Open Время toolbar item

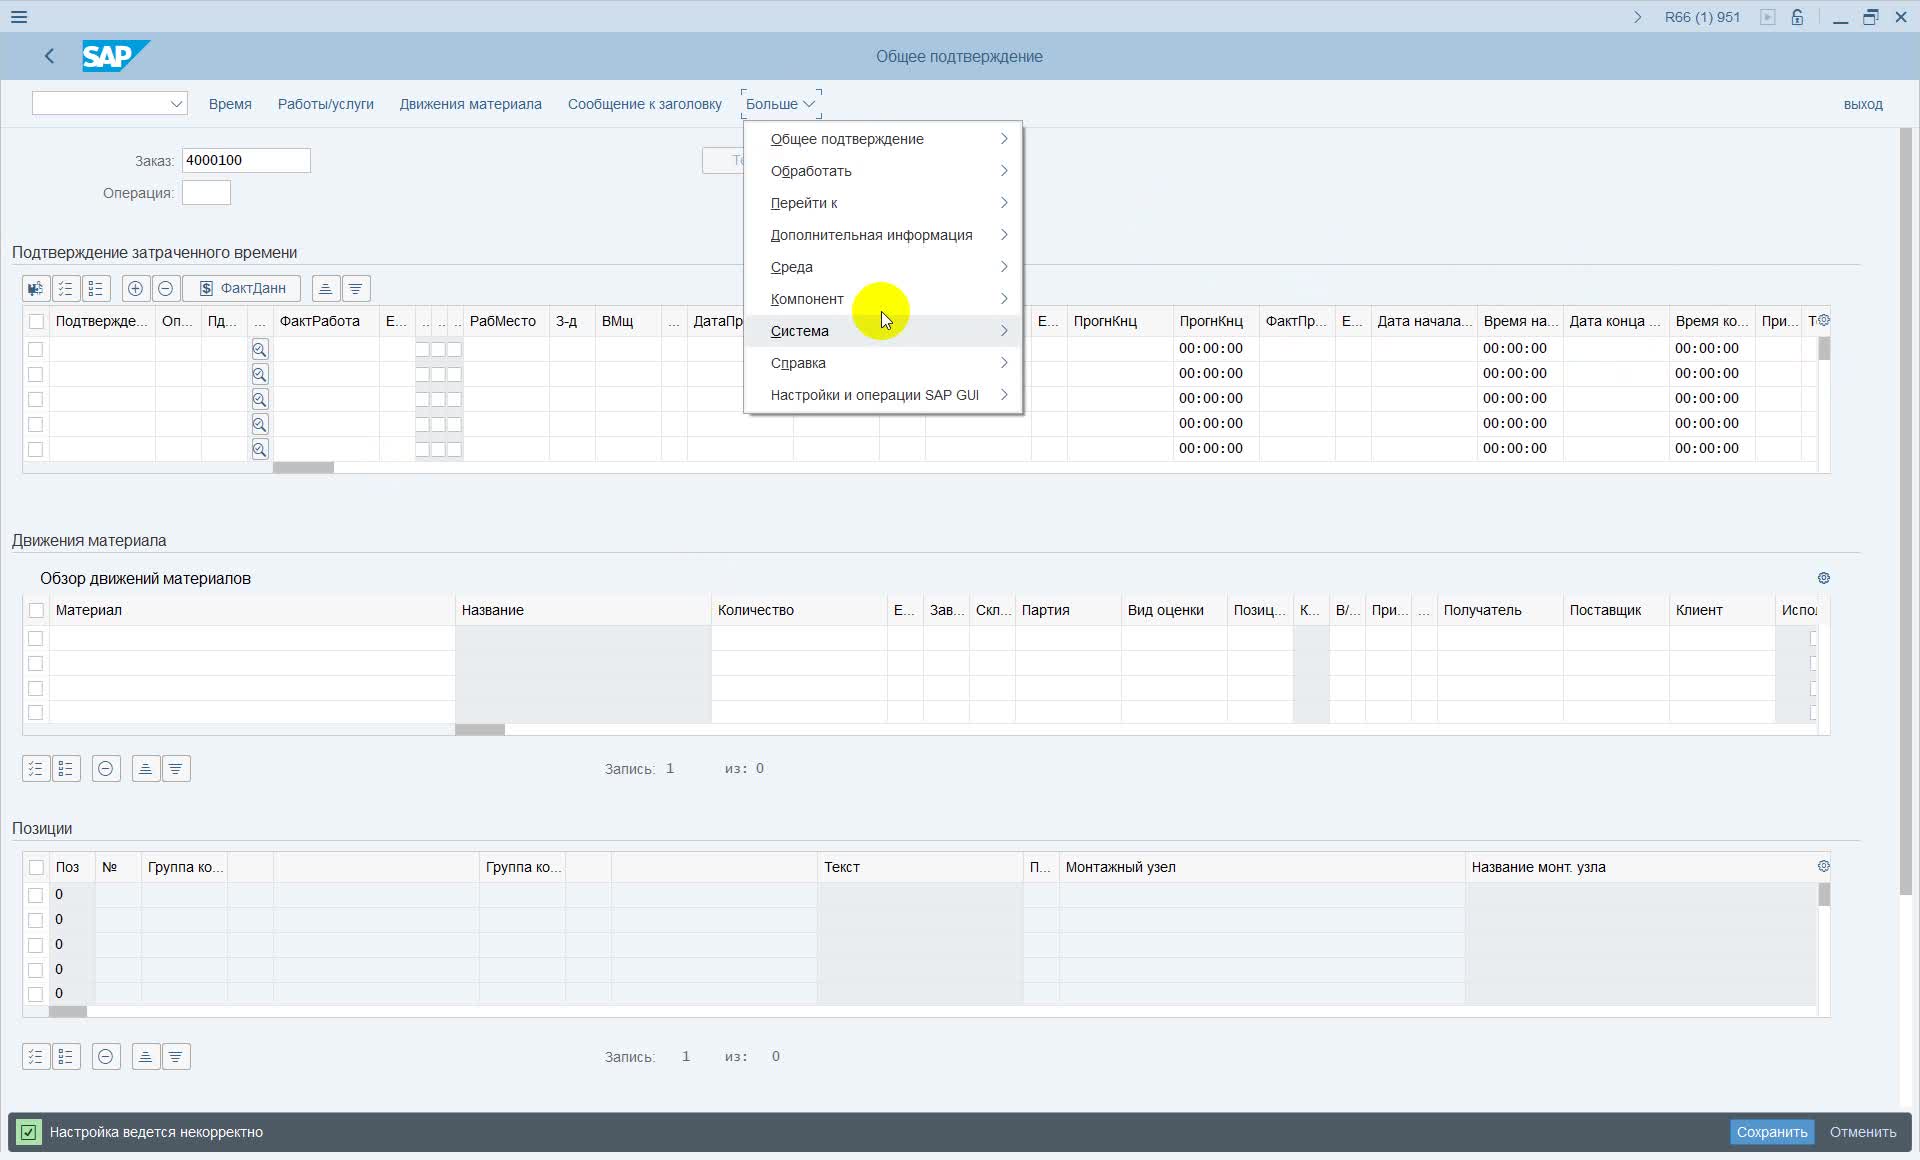point(230,104)
